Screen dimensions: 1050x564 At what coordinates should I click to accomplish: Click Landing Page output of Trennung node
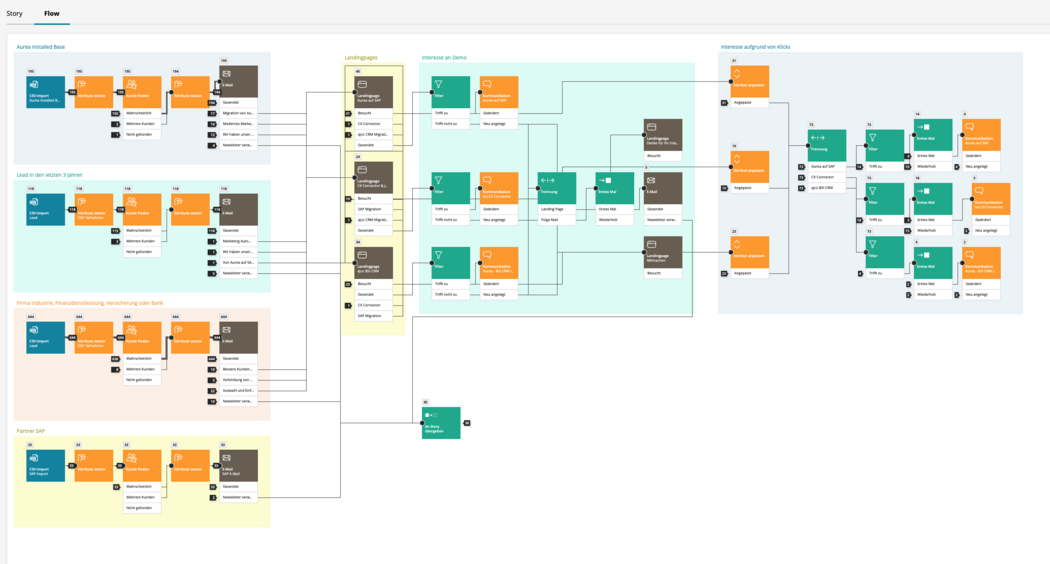coord(556,209)
